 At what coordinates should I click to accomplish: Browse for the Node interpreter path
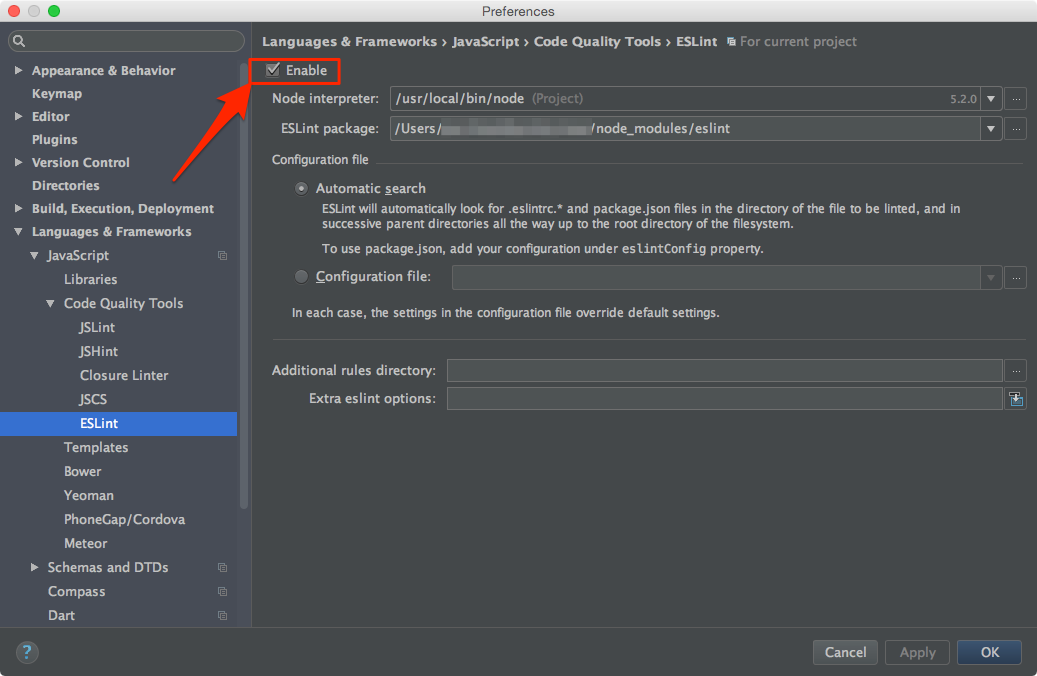(x=1016, y=99)
